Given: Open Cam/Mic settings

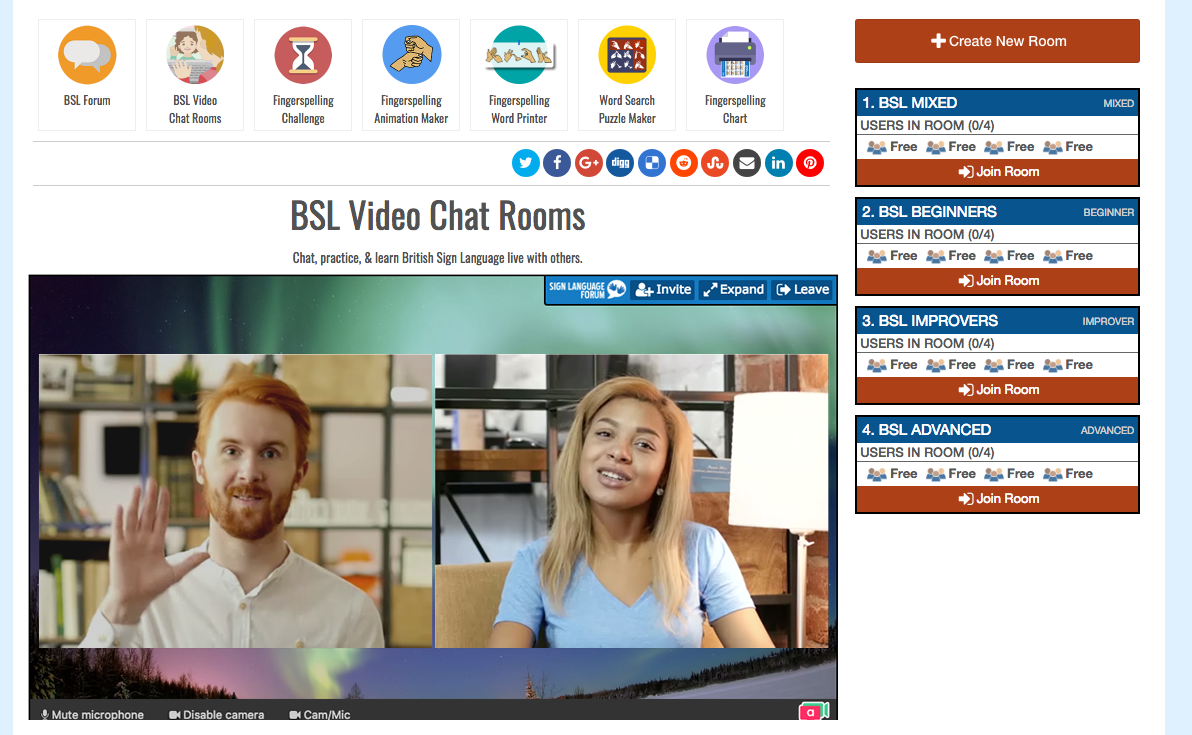Looking at the screenshot, I should pyautogui.click(x=320, y=715).
